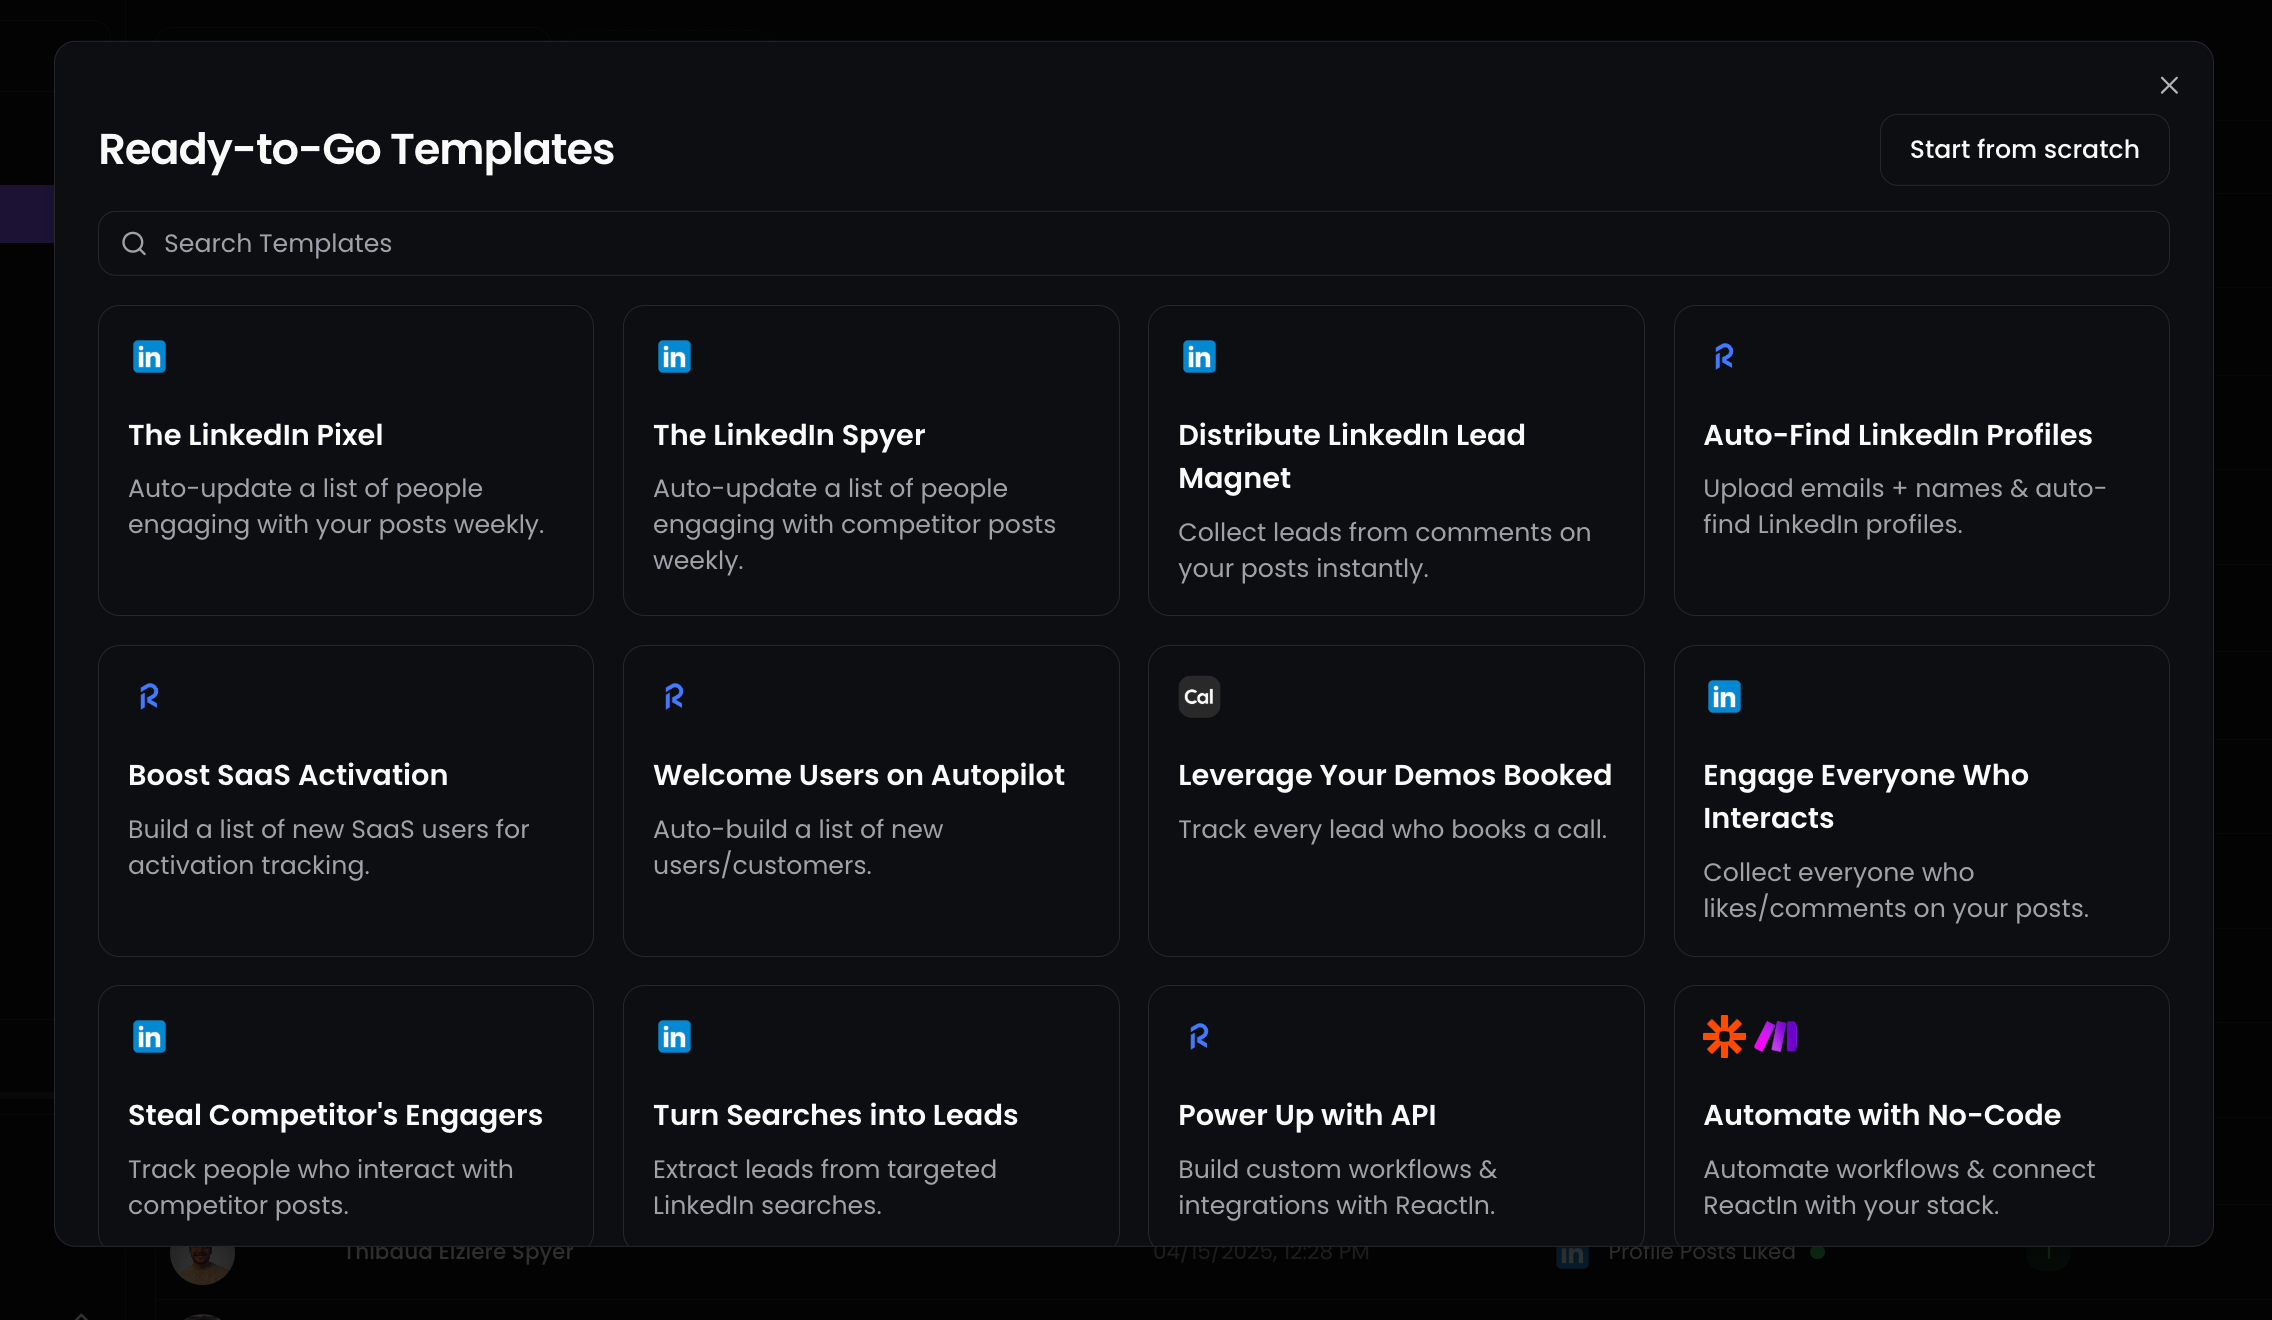Open the Distribute LinkedIn Lead Magnet template
The height and width of the screenshot is (1320, 2272).
(1396, 460)
